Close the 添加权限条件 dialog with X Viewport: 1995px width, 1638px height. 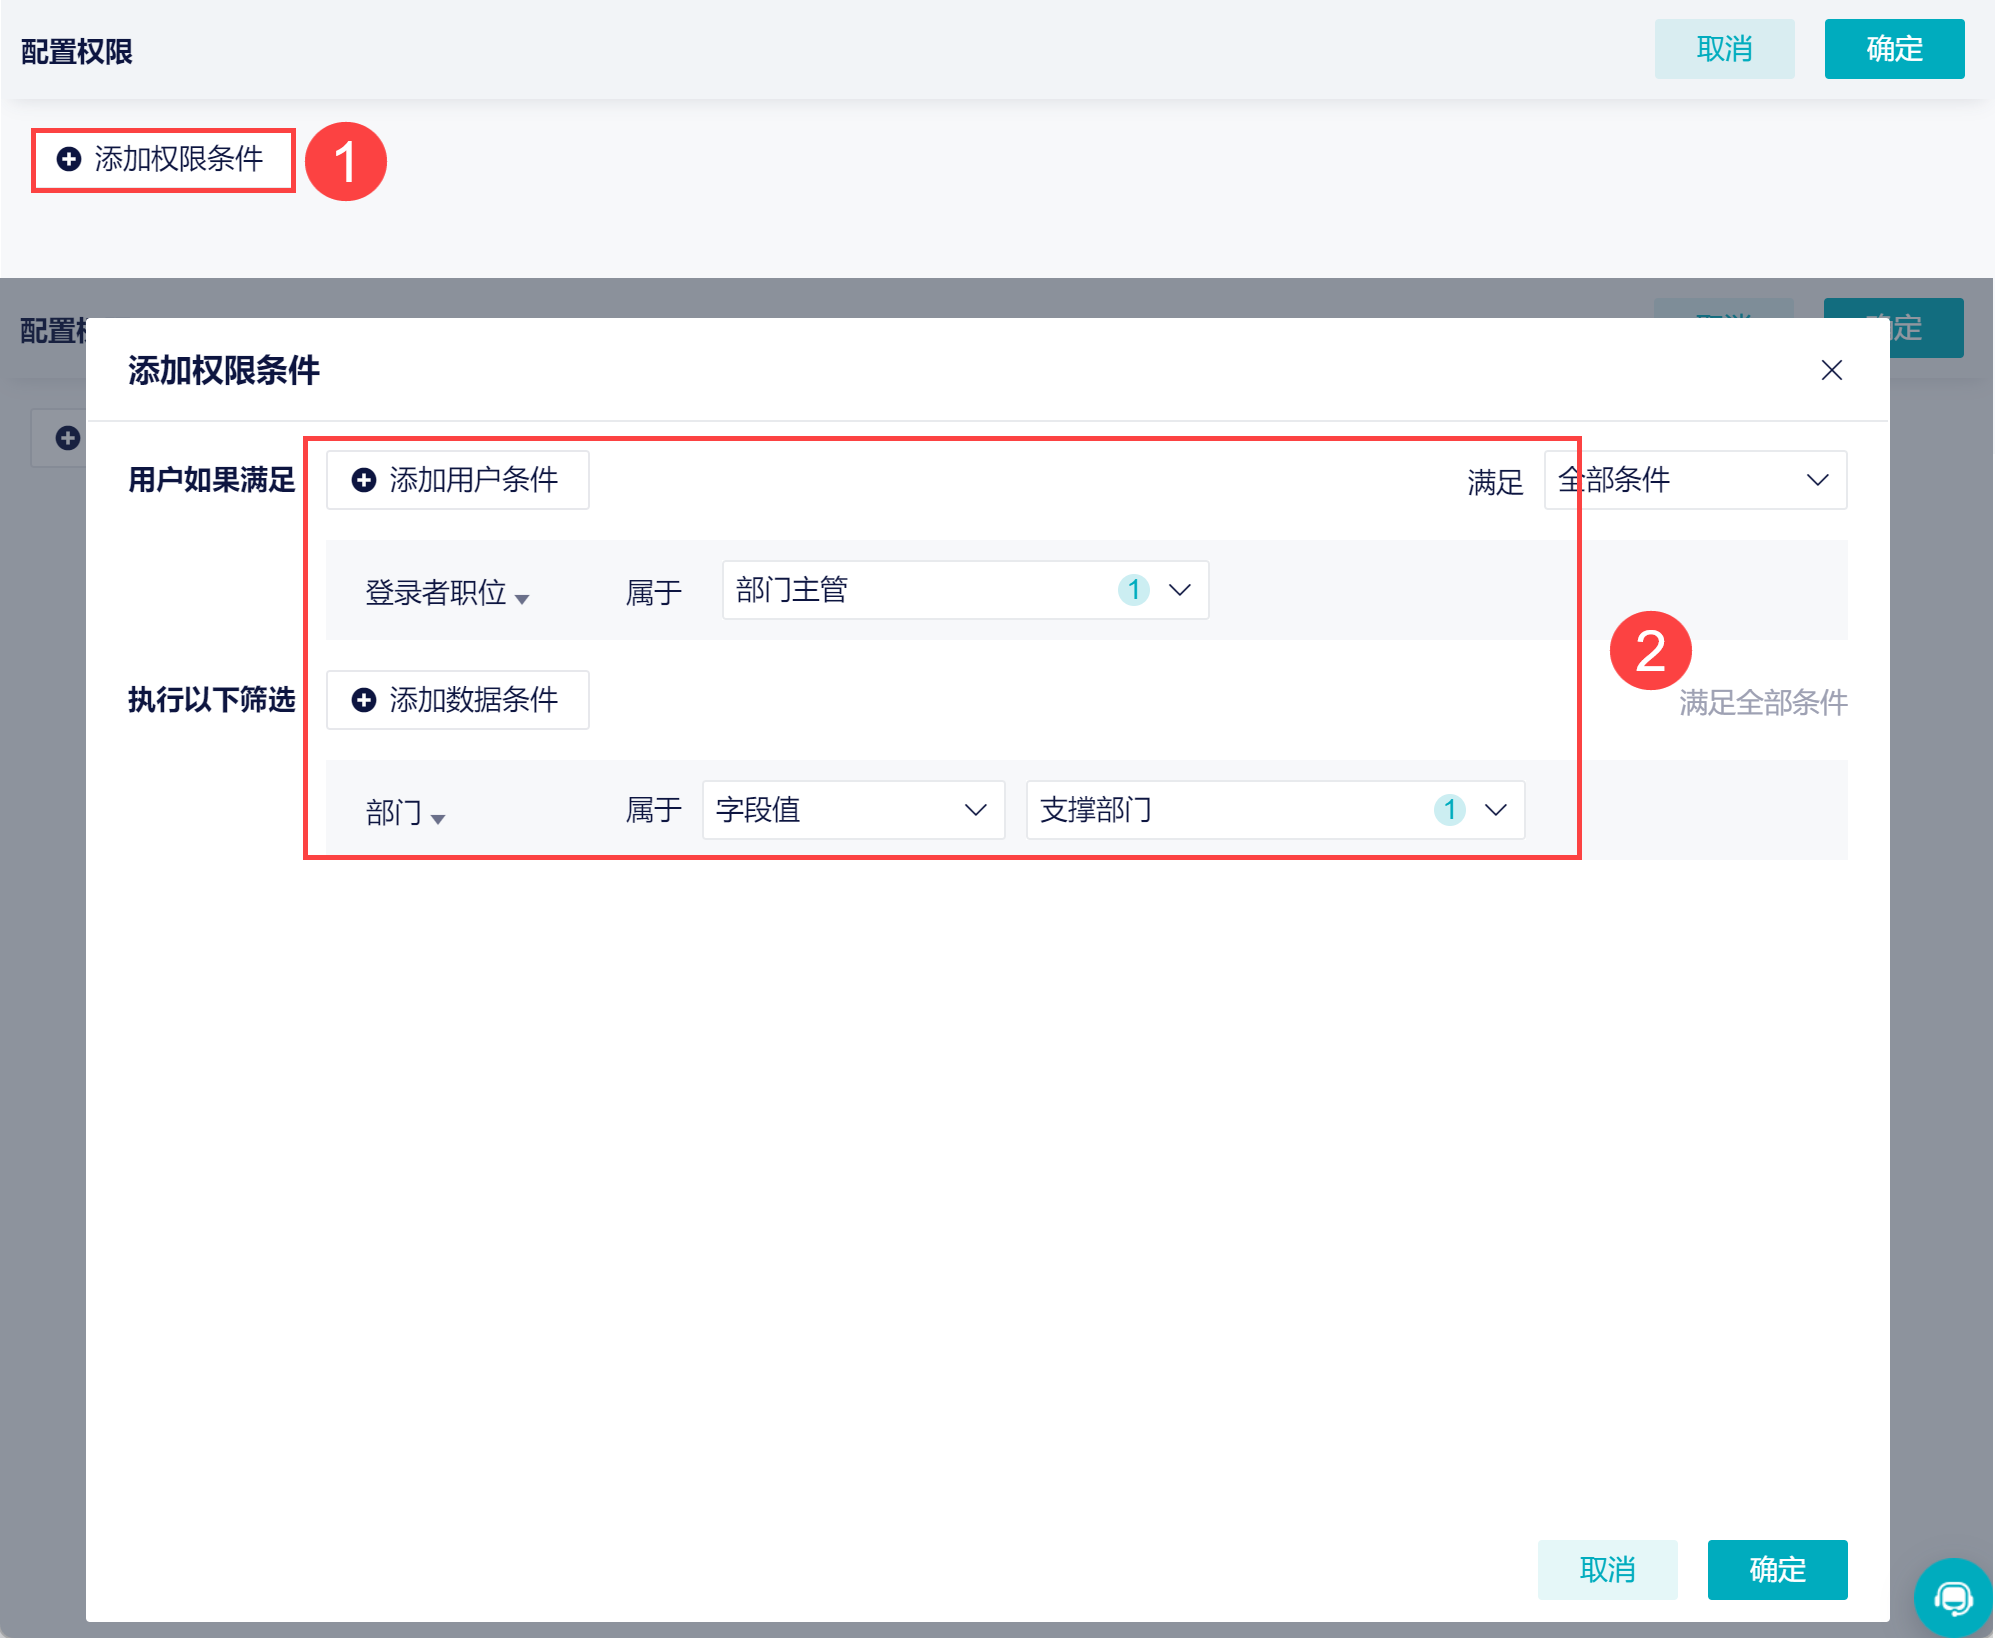coord(1831,370)
